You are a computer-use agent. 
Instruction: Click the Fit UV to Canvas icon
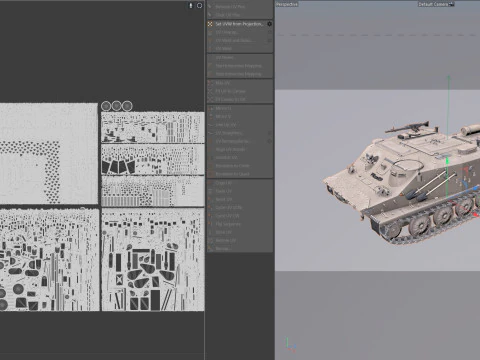click(210, 91)
